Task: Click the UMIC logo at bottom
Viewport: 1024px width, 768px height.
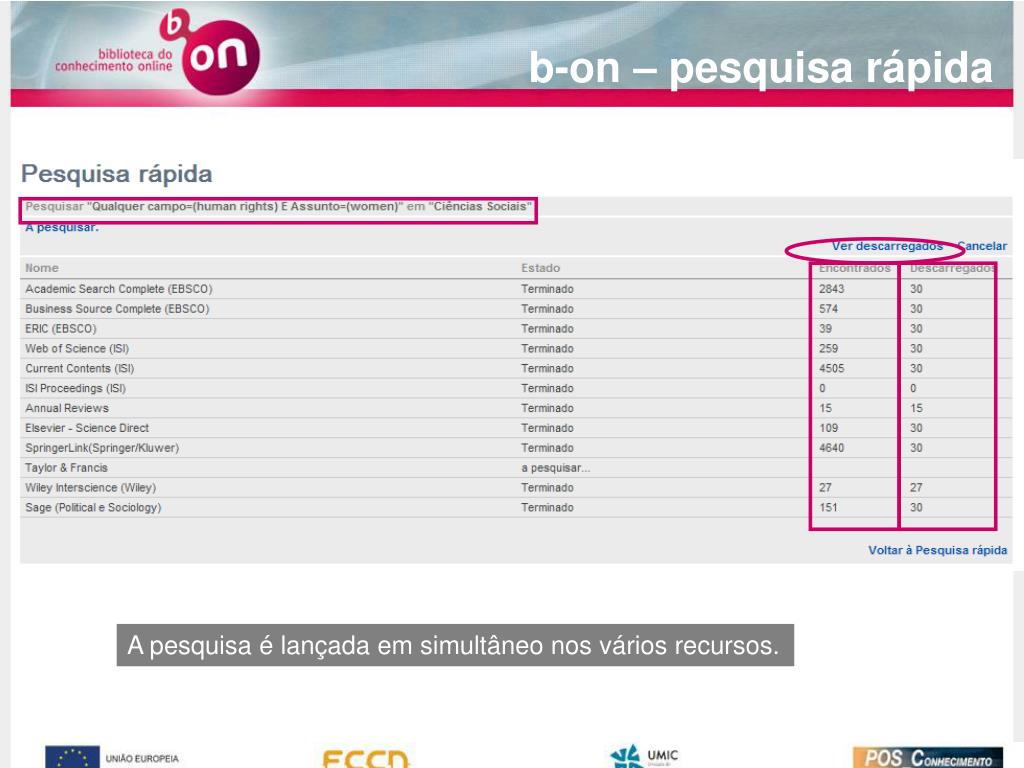Action: point(645,757)
